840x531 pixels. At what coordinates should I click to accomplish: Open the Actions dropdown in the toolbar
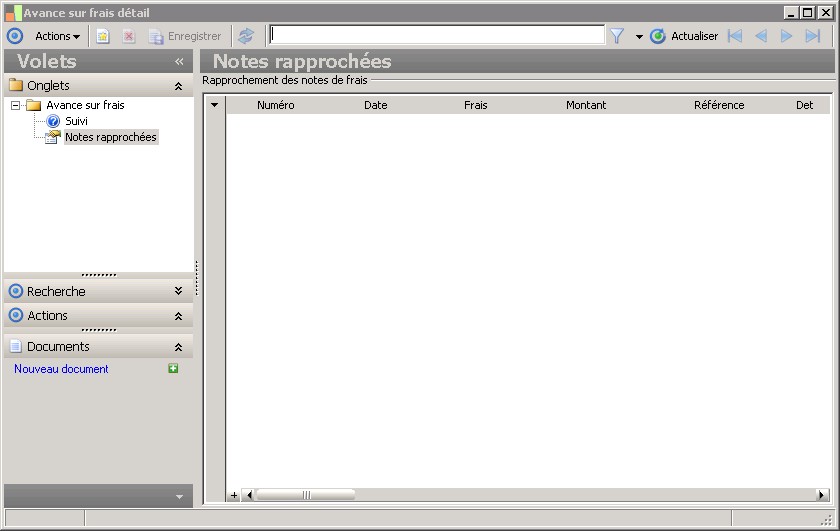(x=57, y=36)
